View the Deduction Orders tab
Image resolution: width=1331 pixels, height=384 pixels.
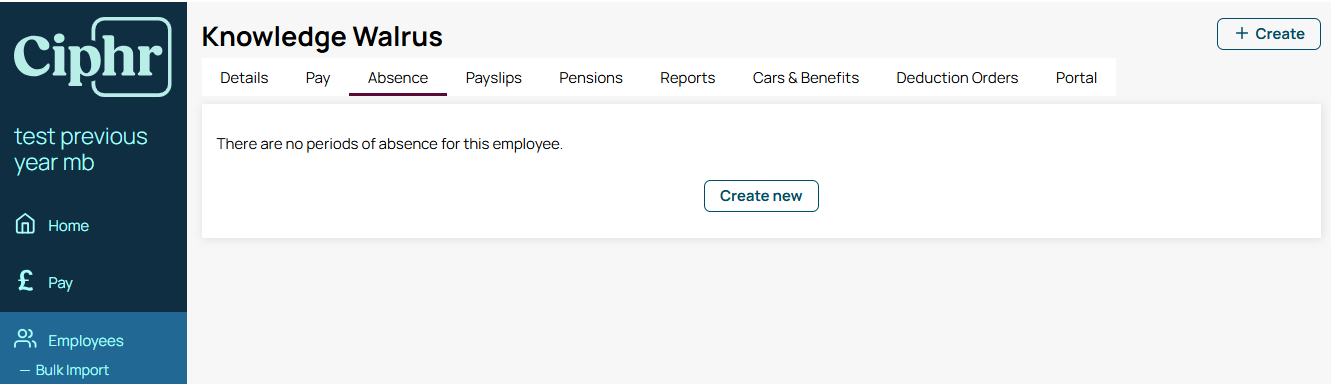coord(957,77)
